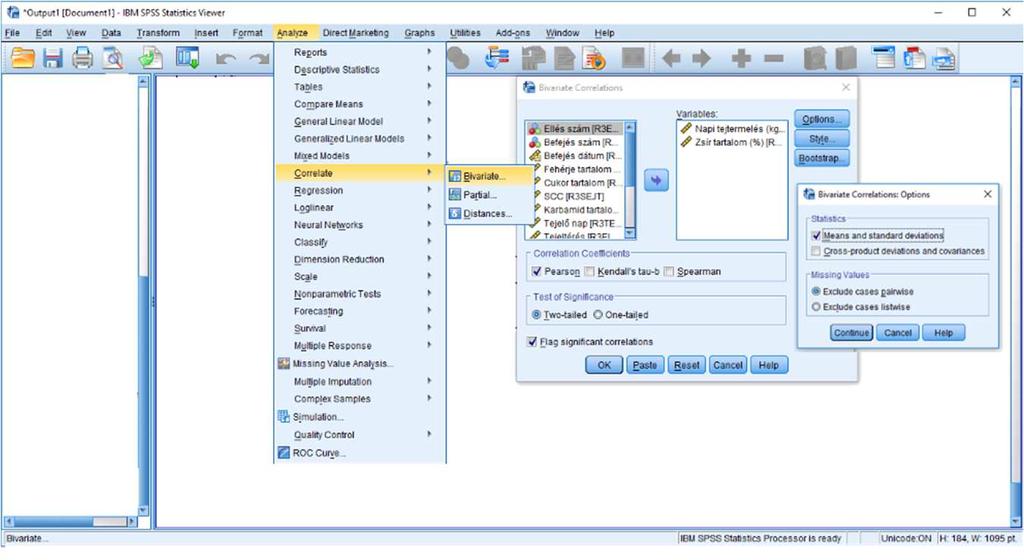Expand the Regression submenu
The image size is (1024, 560).
click(x=360, y=191)
